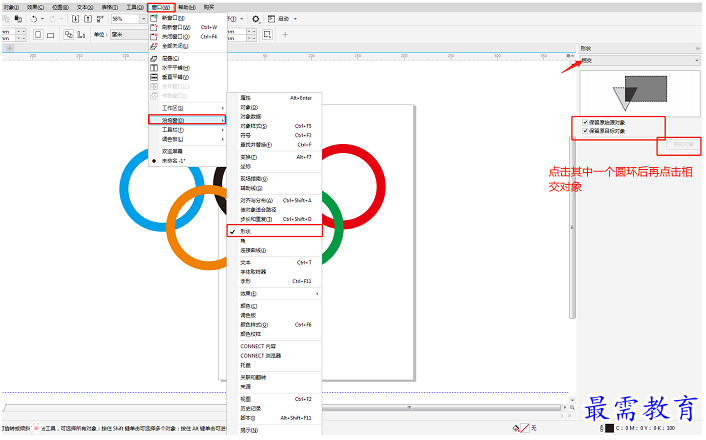The width and height of the screenshot is (706, 440).
Task: Click 购买 in the menu bar
Action: click(x=209, y=7)
